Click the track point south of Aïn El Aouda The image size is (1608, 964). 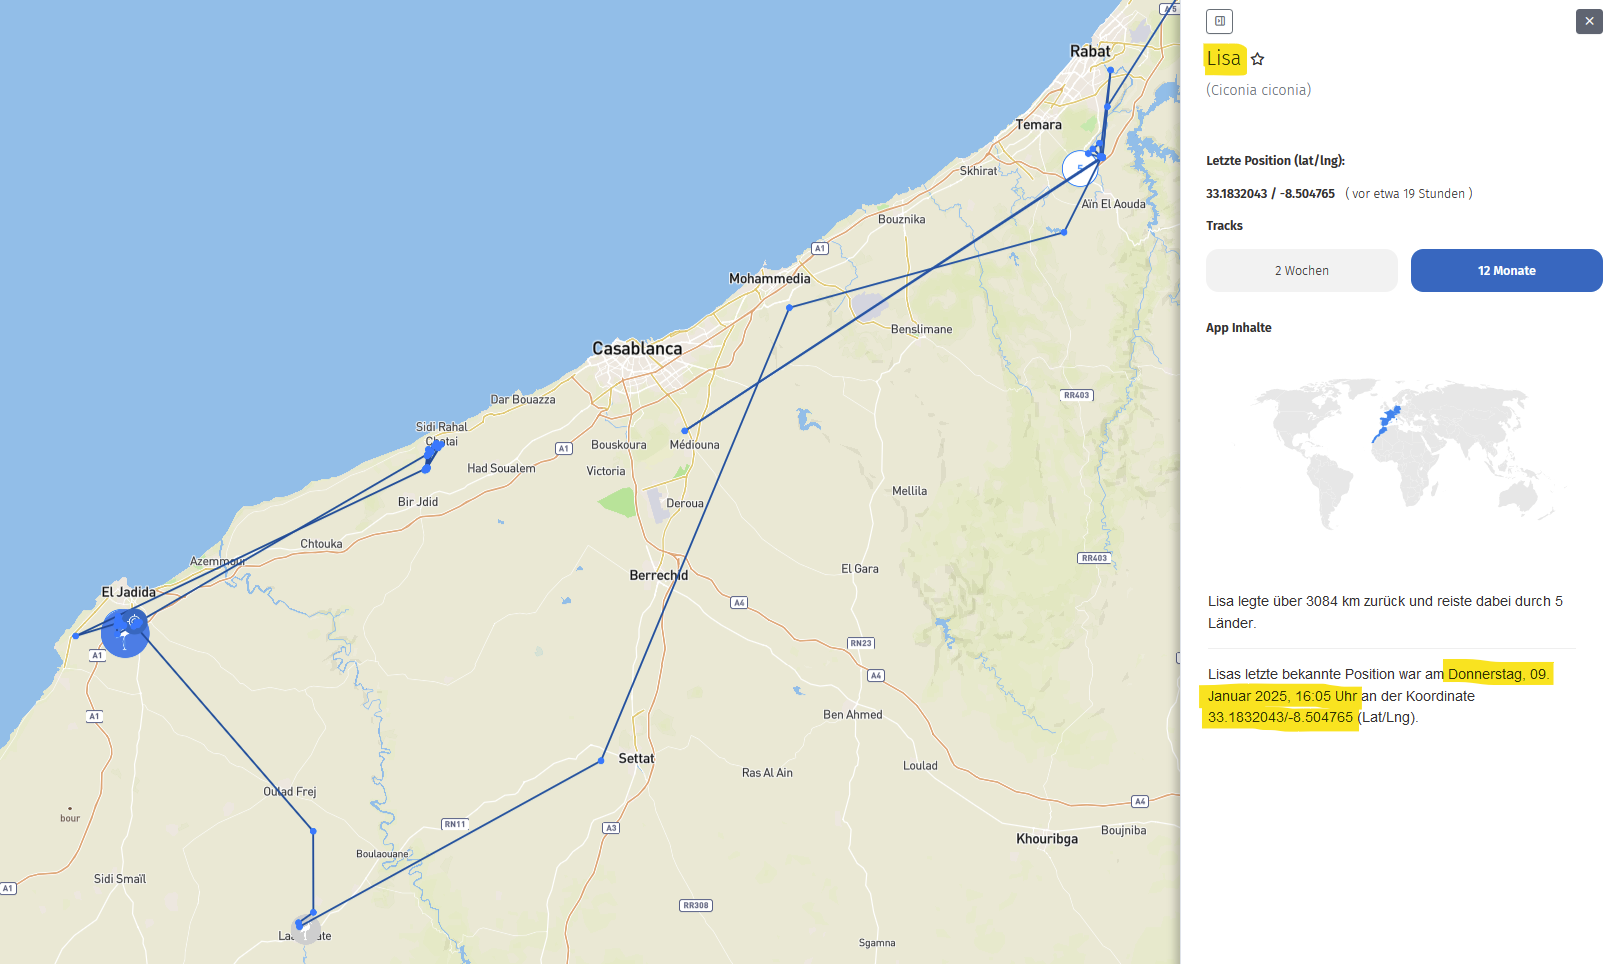(x=1064, y=232)
